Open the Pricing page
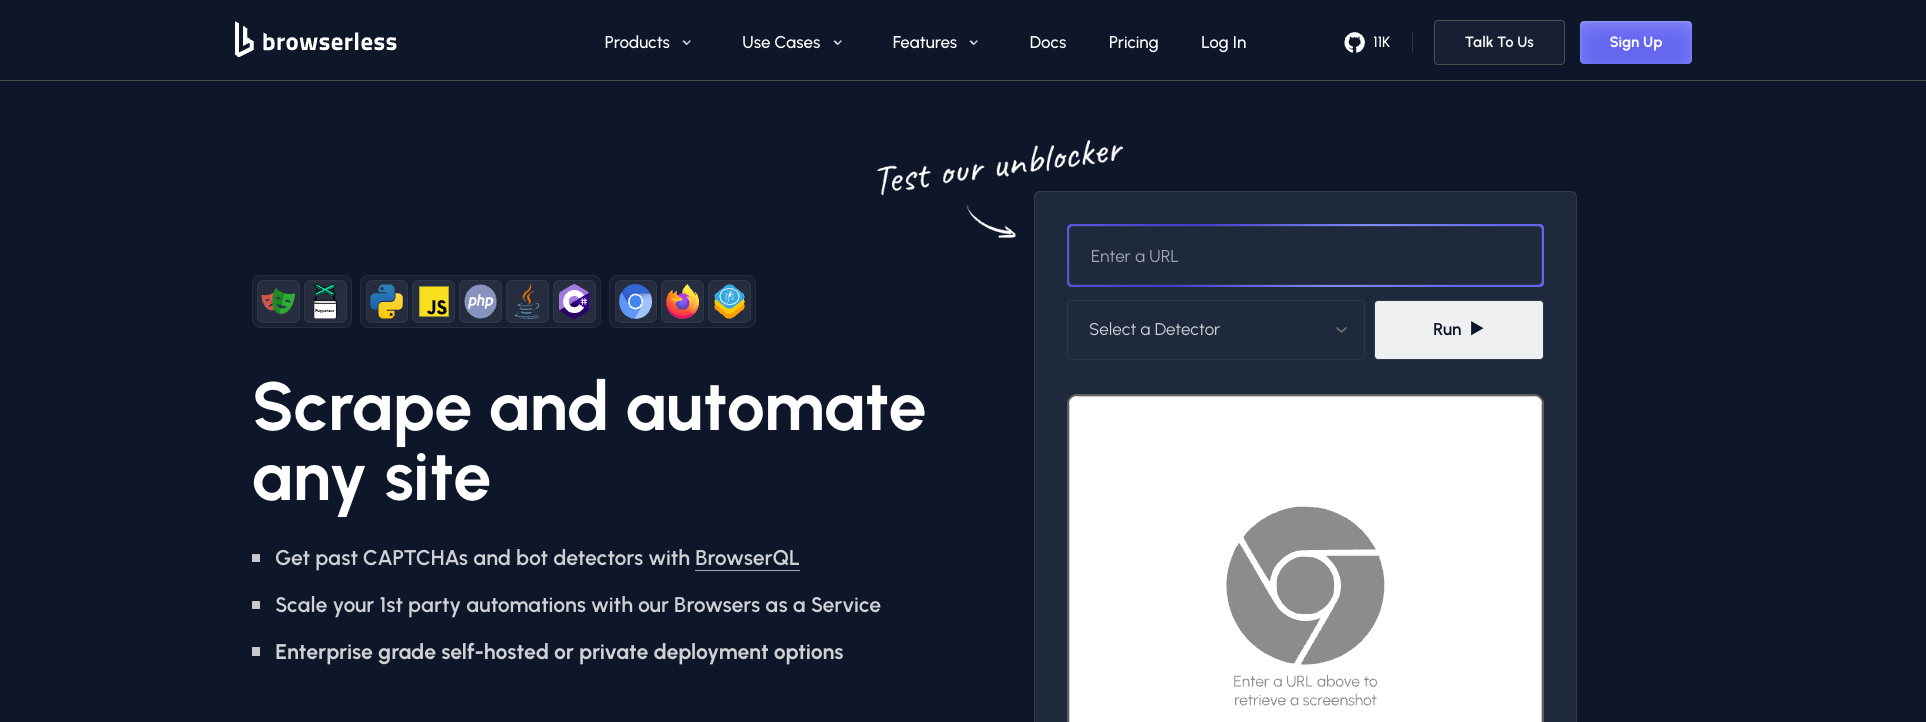Image resolution: width=1926 pixels, height=722 pixels. (x=1133, y=42)
